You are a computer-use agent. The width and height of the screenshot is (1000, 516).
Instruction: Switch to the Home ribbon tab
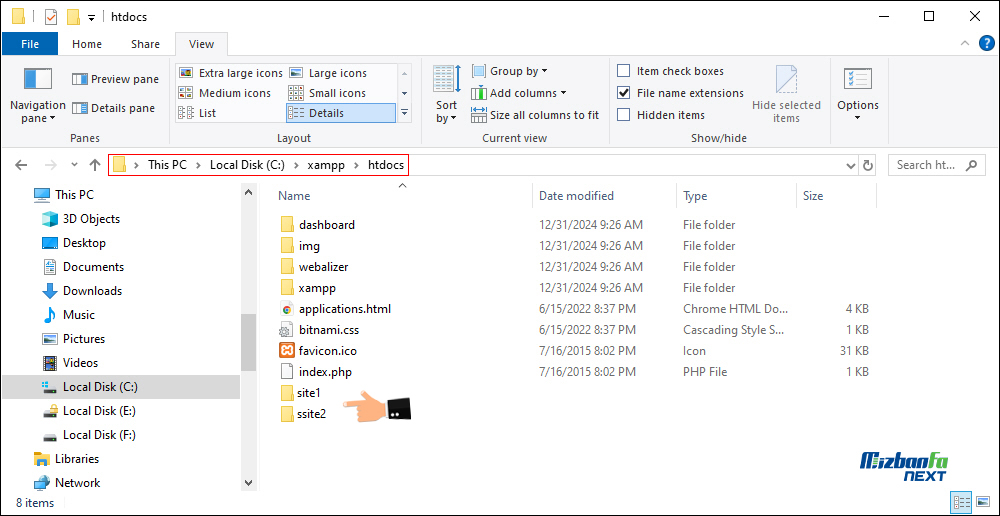pos(87,44)
